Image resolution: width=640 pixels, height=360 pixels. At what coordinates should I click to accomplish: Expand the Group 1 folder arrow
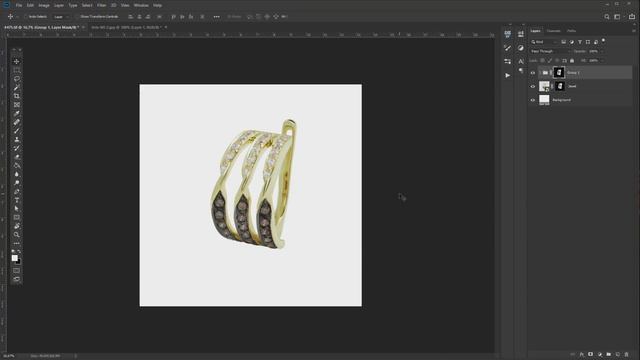click(540, 73)
